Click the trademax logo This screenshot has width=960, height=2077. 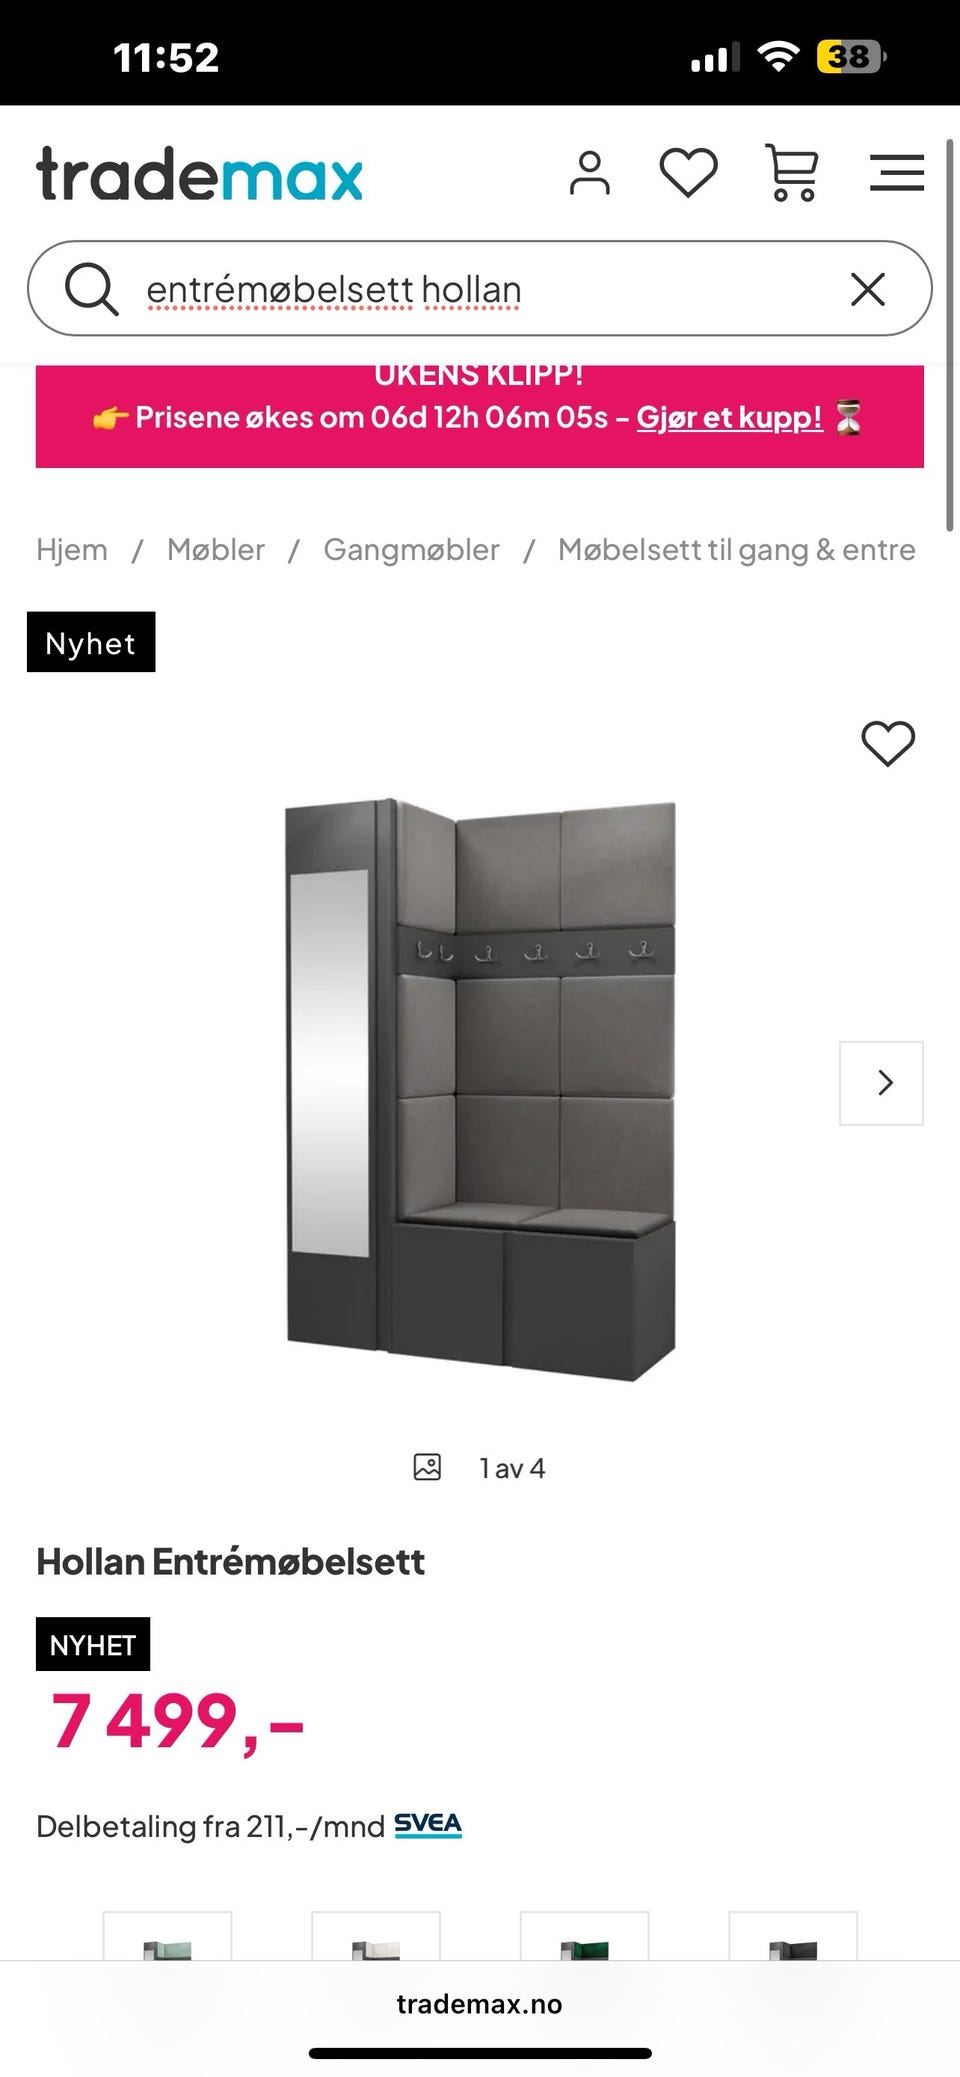[x=199, y=174]
